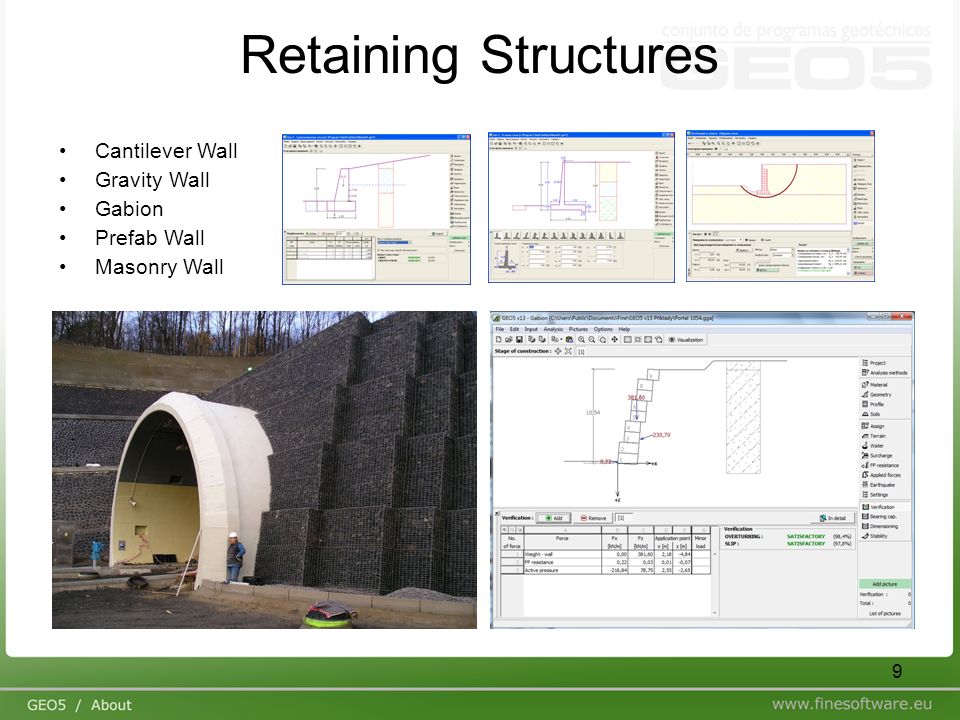The height and width of the screenshot is (720, 960).
Task: Open Water in the side panel
Action: pos(872,446)
